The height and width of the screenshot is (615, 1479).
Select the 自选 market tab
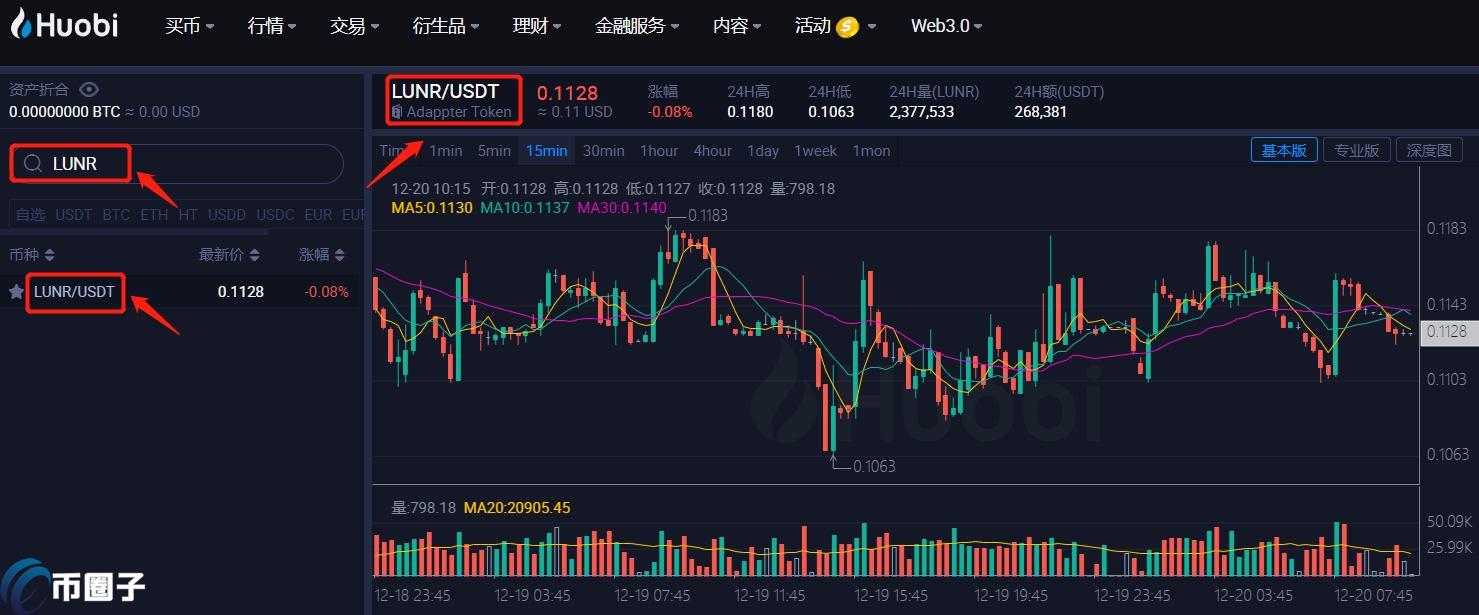tap(31, 214)
